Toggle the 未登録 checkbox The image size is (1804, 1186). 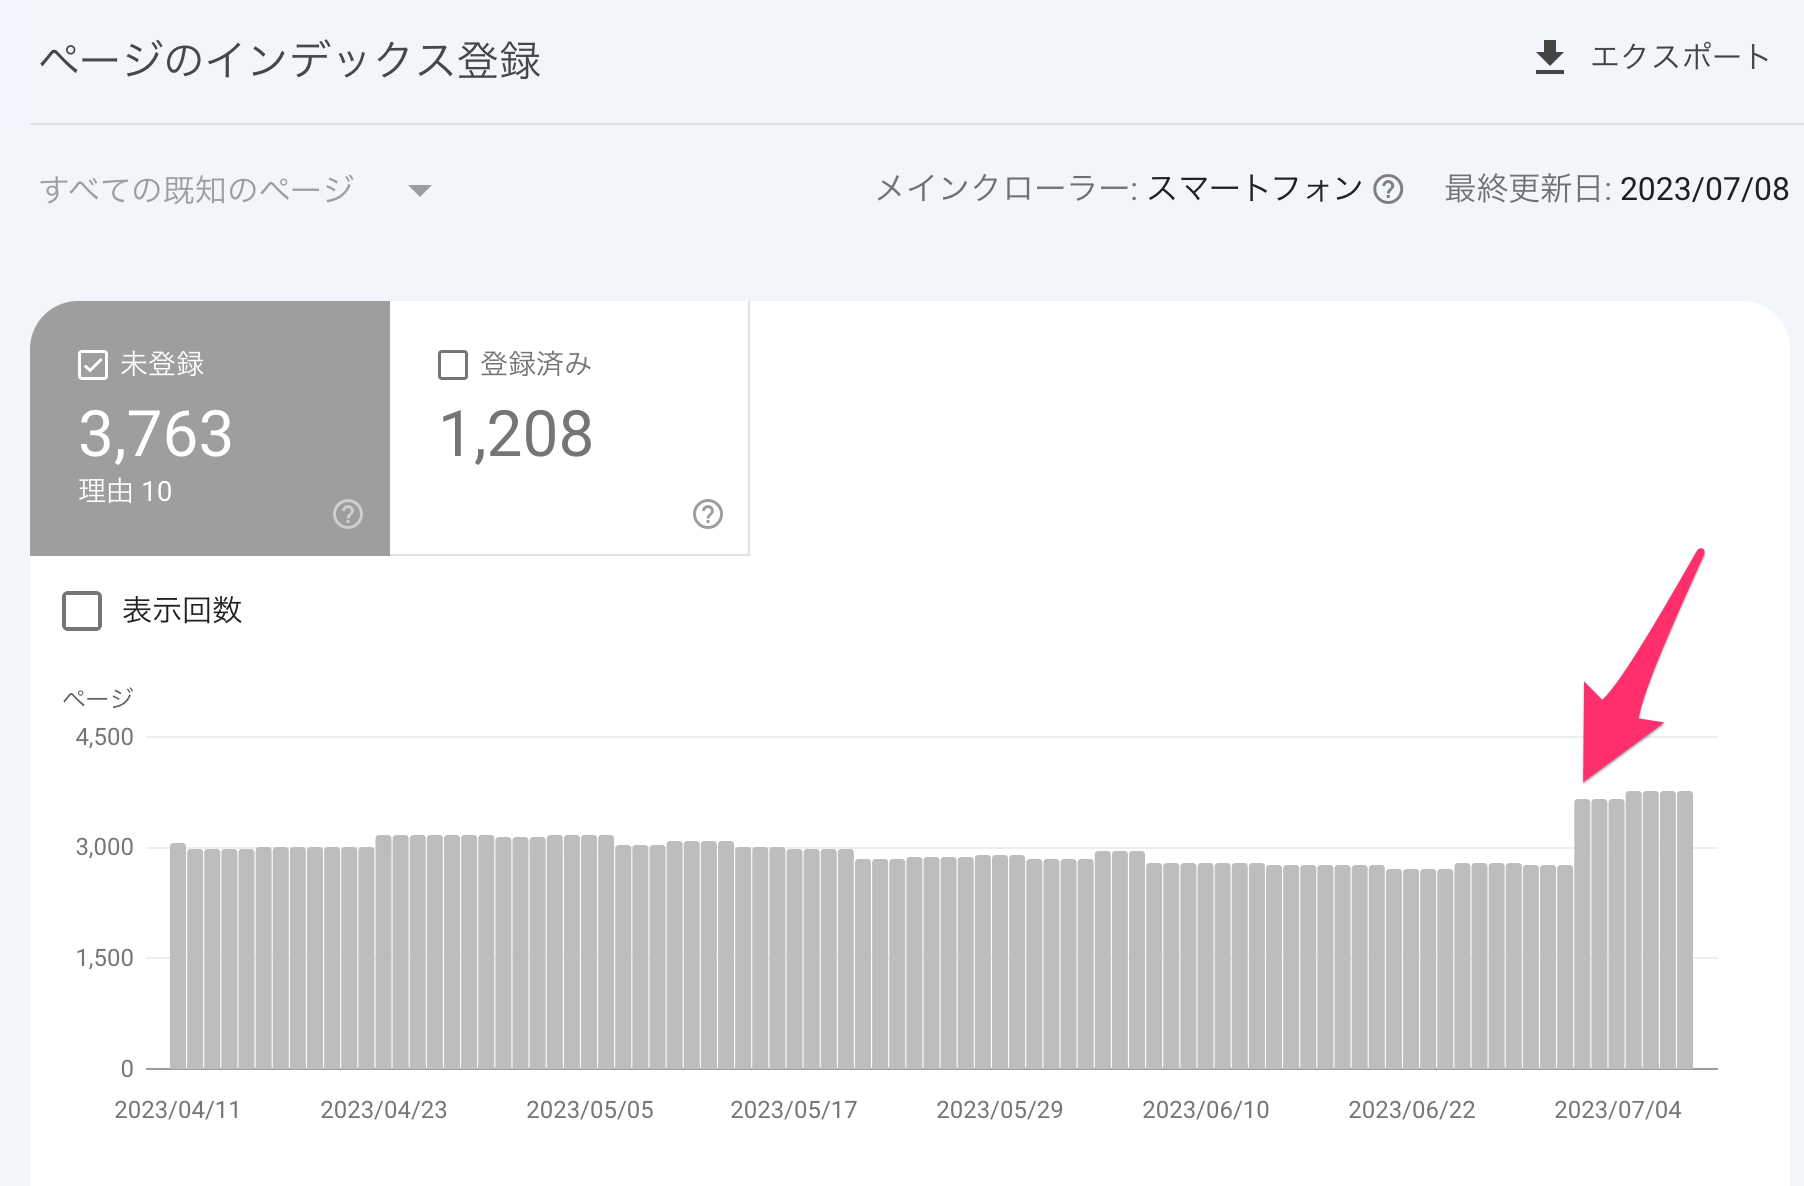coord(92,365)
